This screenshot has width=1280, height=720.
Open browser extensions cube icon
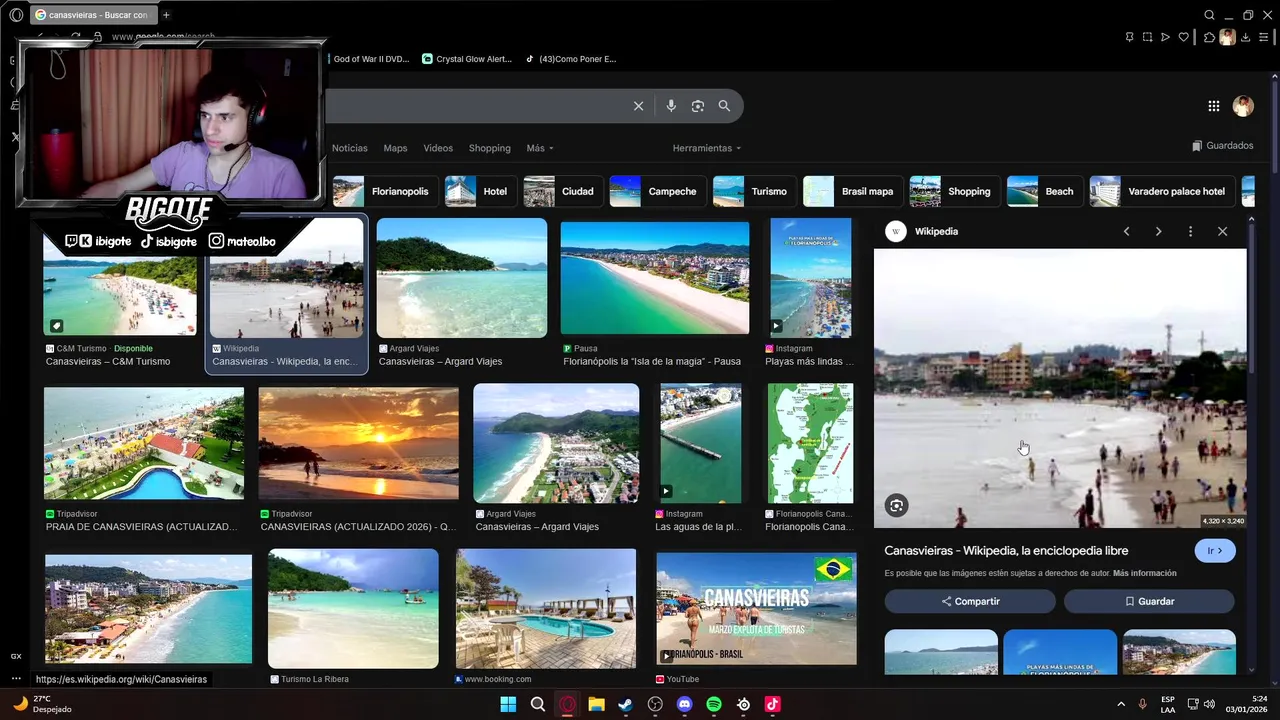1209,37
